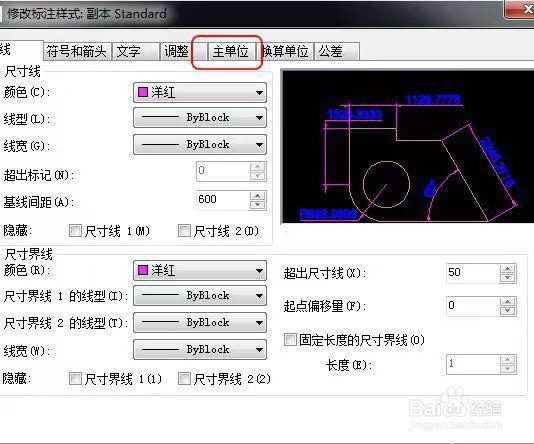Click the magenta swatch in 尺寸线 颜色
Image resolution: width=534 pixels, height=444 pixels.
[143, 92]
